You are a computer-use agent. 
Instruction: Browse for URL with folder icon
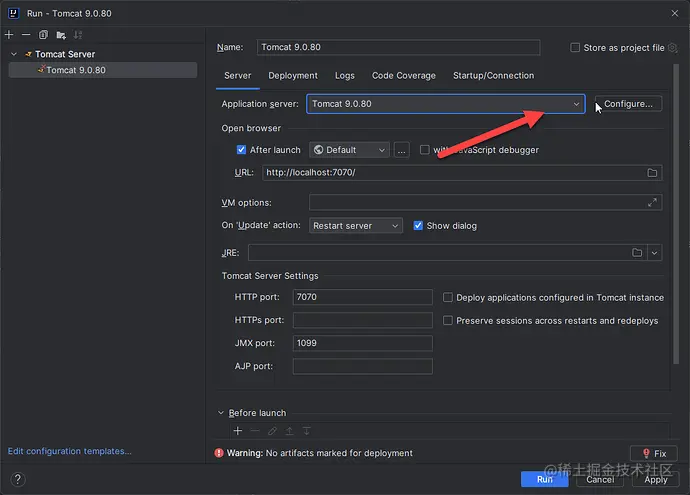click(x=652, y=173)
